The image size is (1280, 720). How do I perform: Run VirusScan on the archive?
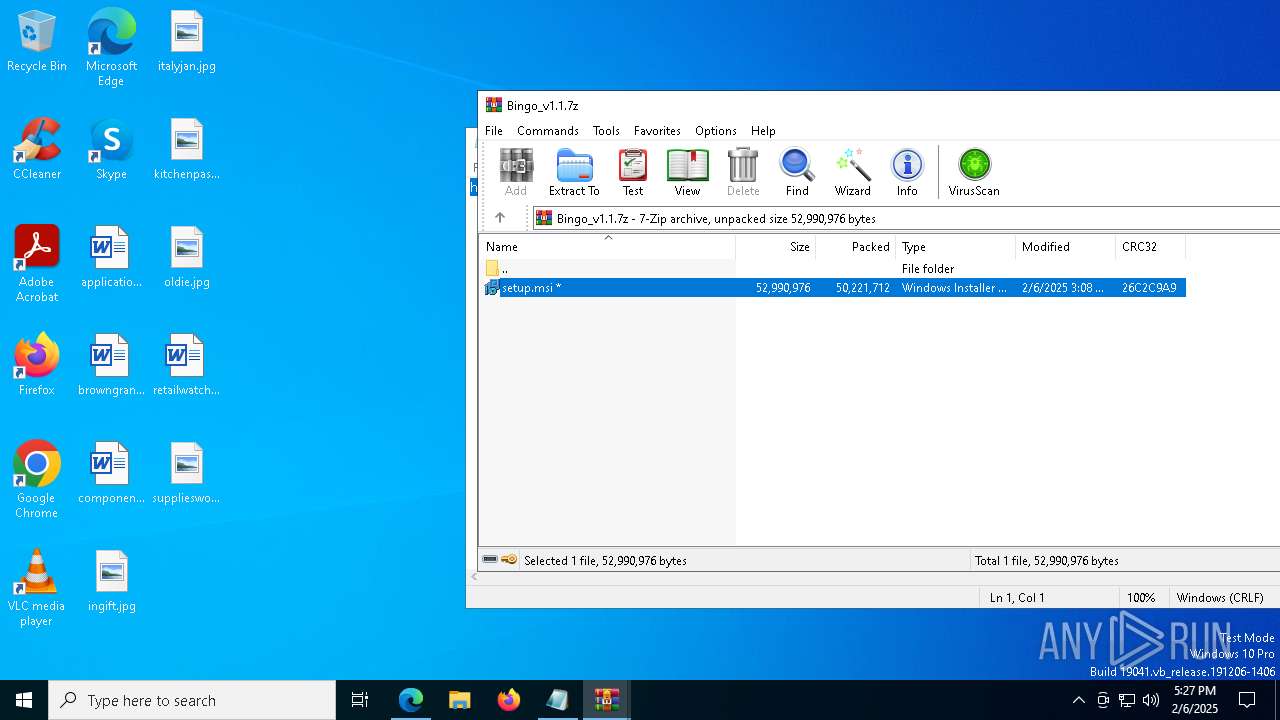[x=974, y=172]
